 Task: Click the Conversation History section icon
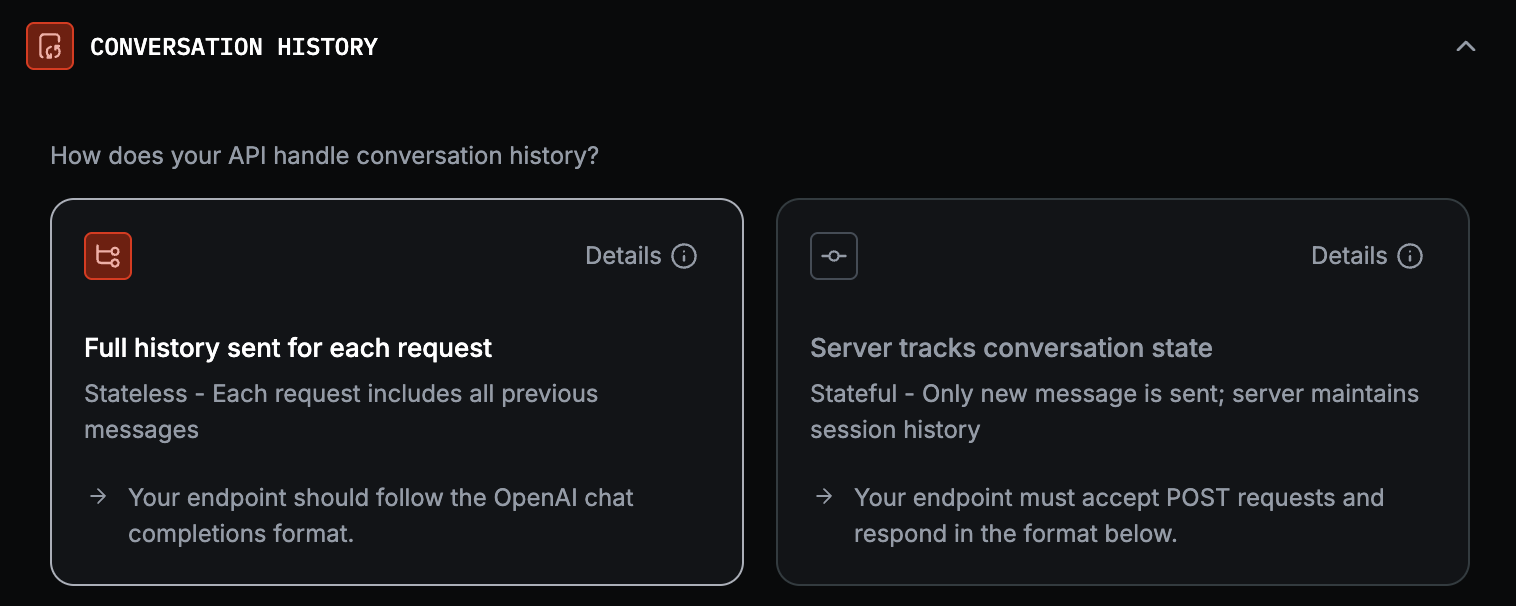[x=50, y=45]
